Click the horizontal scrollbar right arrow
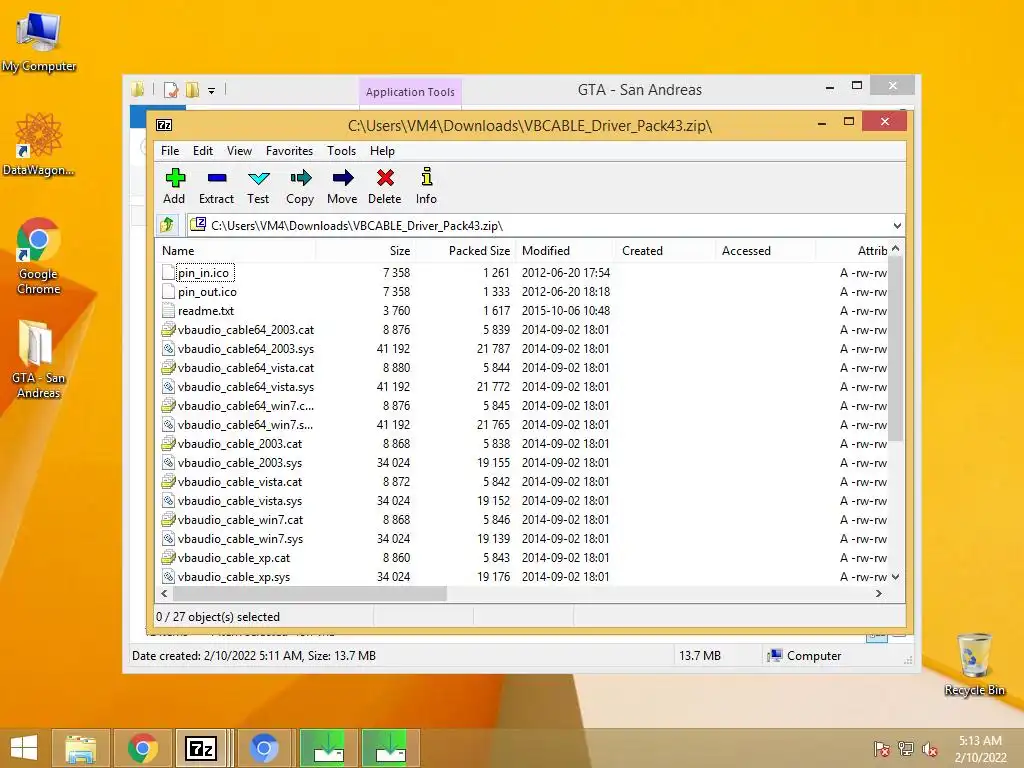Image resolution: width=1024 pixels, height=768 pixels. (878, 594)
